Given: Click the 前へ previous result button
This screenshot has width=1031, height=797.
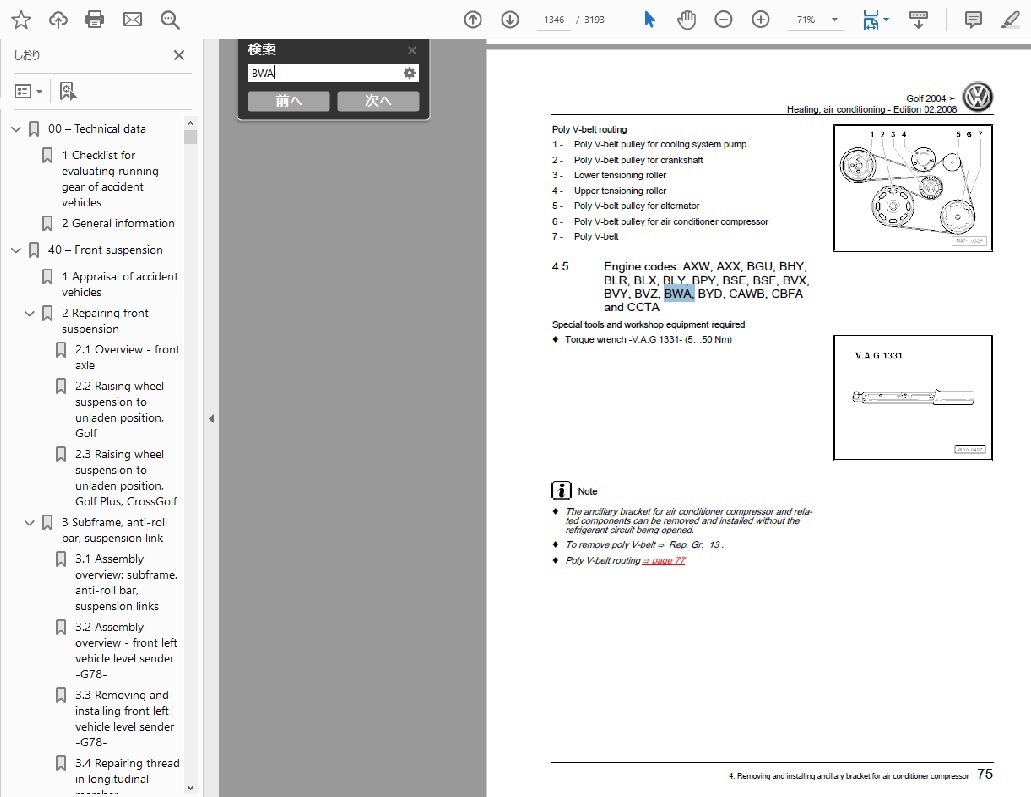Looking at the screenshot, I should [x=289, y=101].
